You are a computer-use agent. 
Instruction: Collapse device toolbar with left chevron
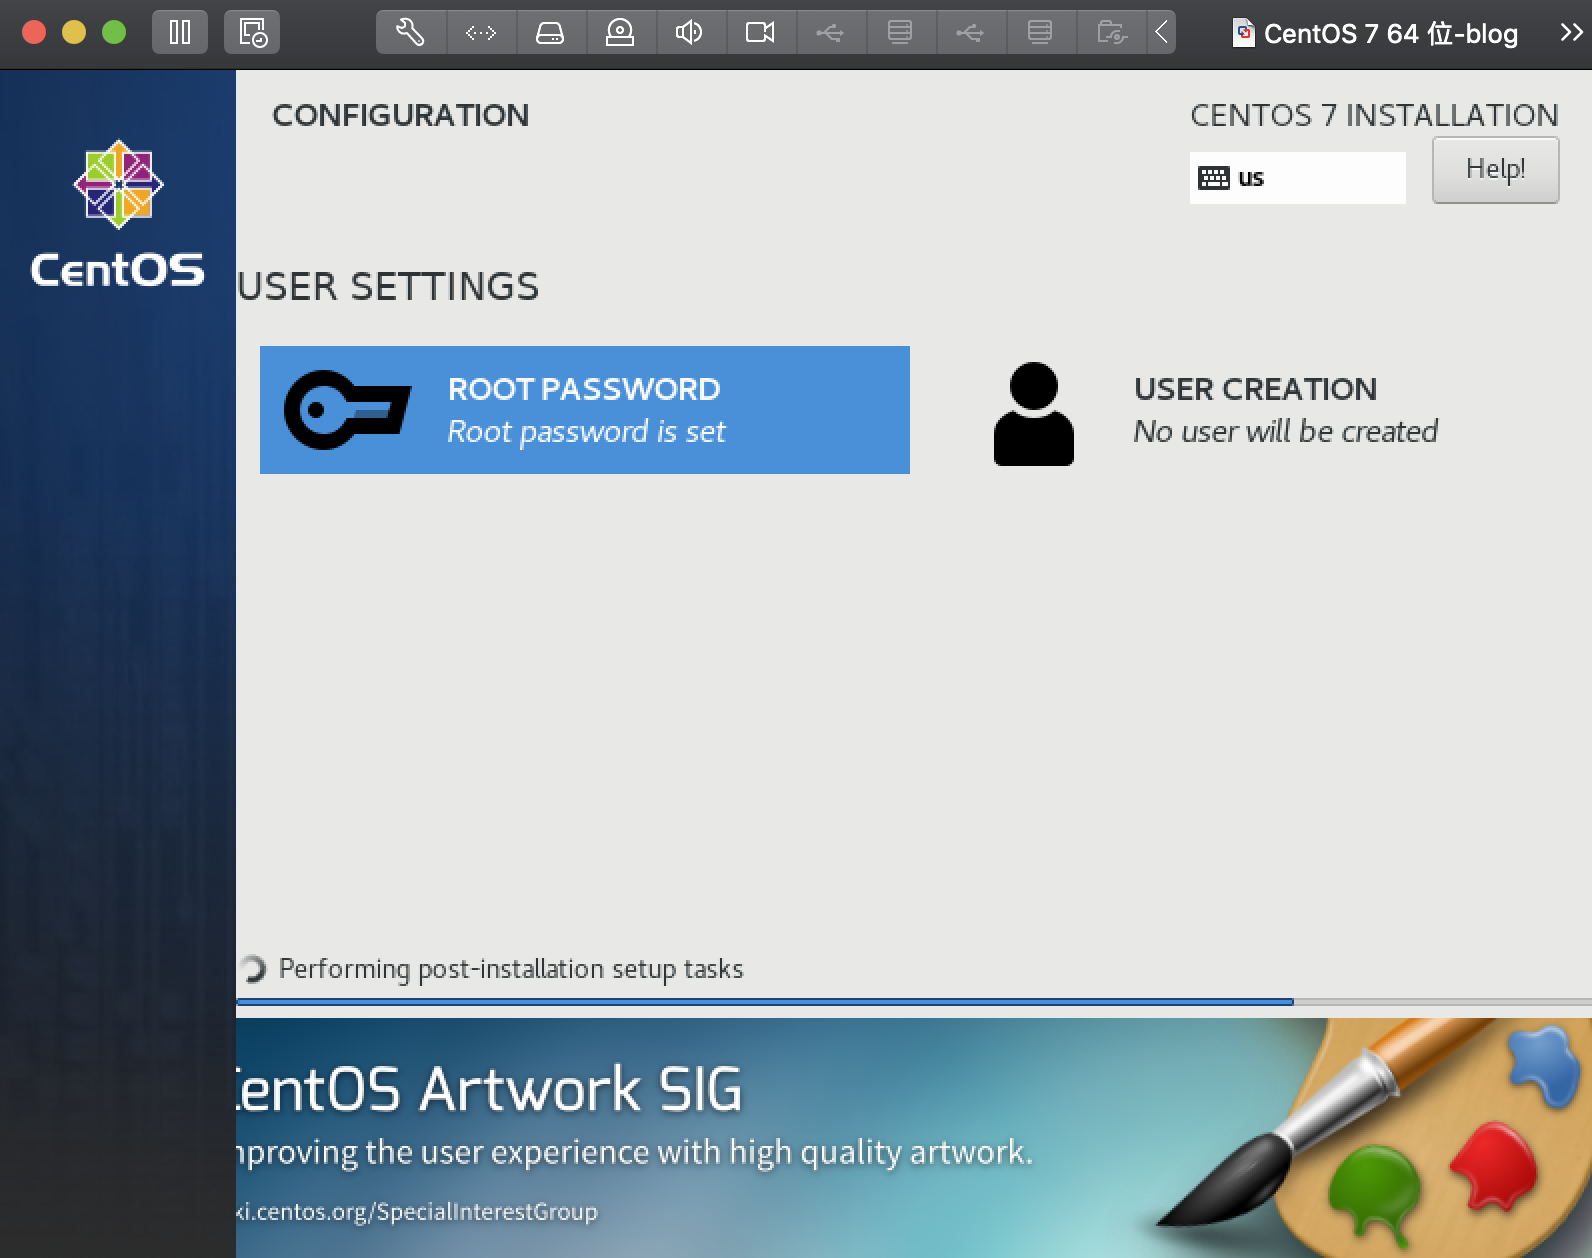(x=1161, y=33)
